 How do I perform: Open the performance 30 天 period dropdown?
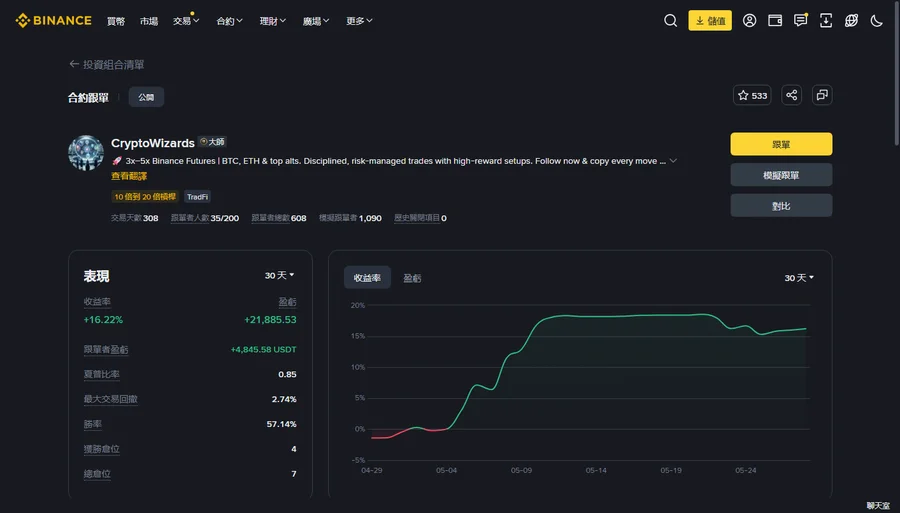click(280, 275)
